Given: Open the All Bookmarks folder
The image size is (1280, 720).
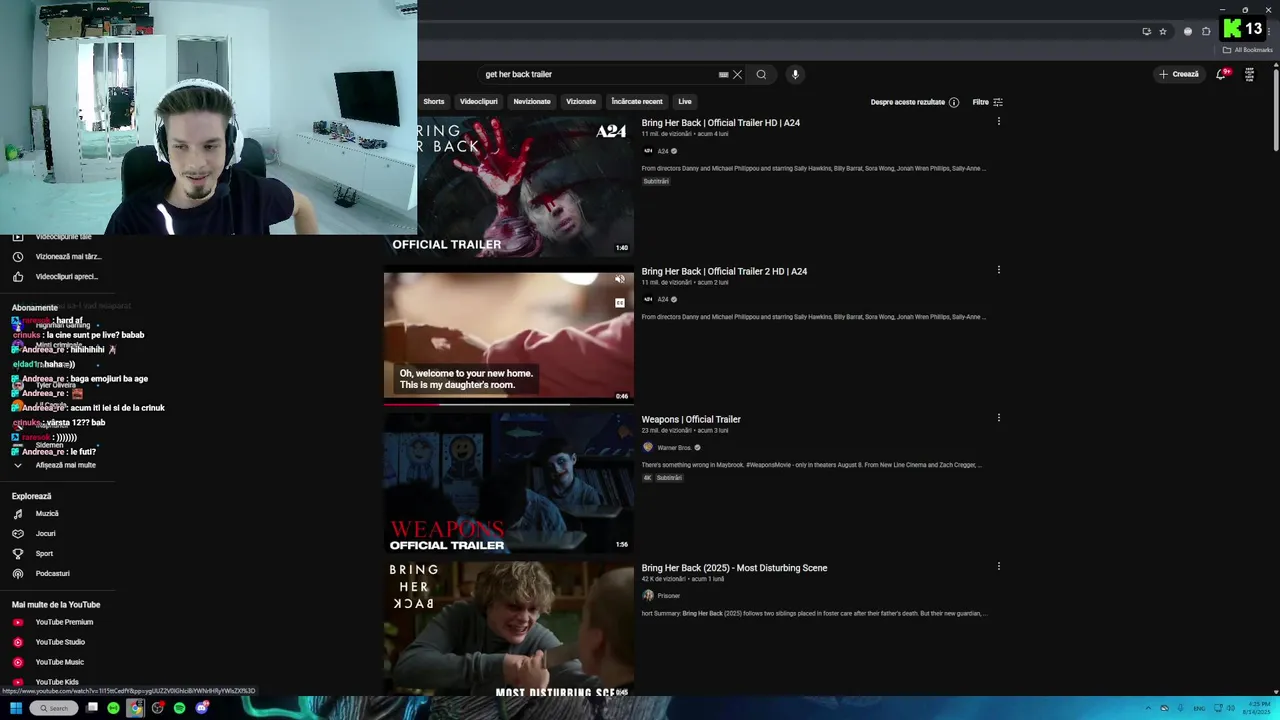Looking at the screenshot, I should coord(1248,50).
